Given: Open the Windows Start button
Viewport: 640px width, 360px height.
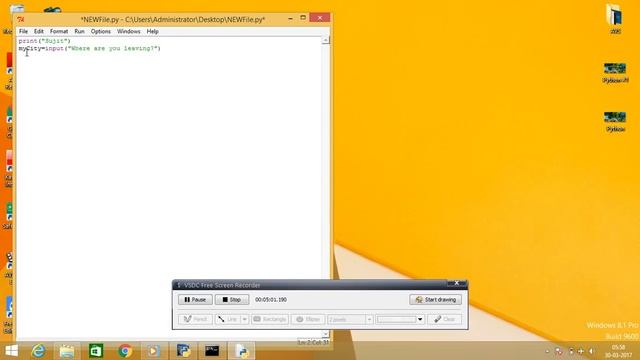Looking at the screenshot, I should pos(11,351).
